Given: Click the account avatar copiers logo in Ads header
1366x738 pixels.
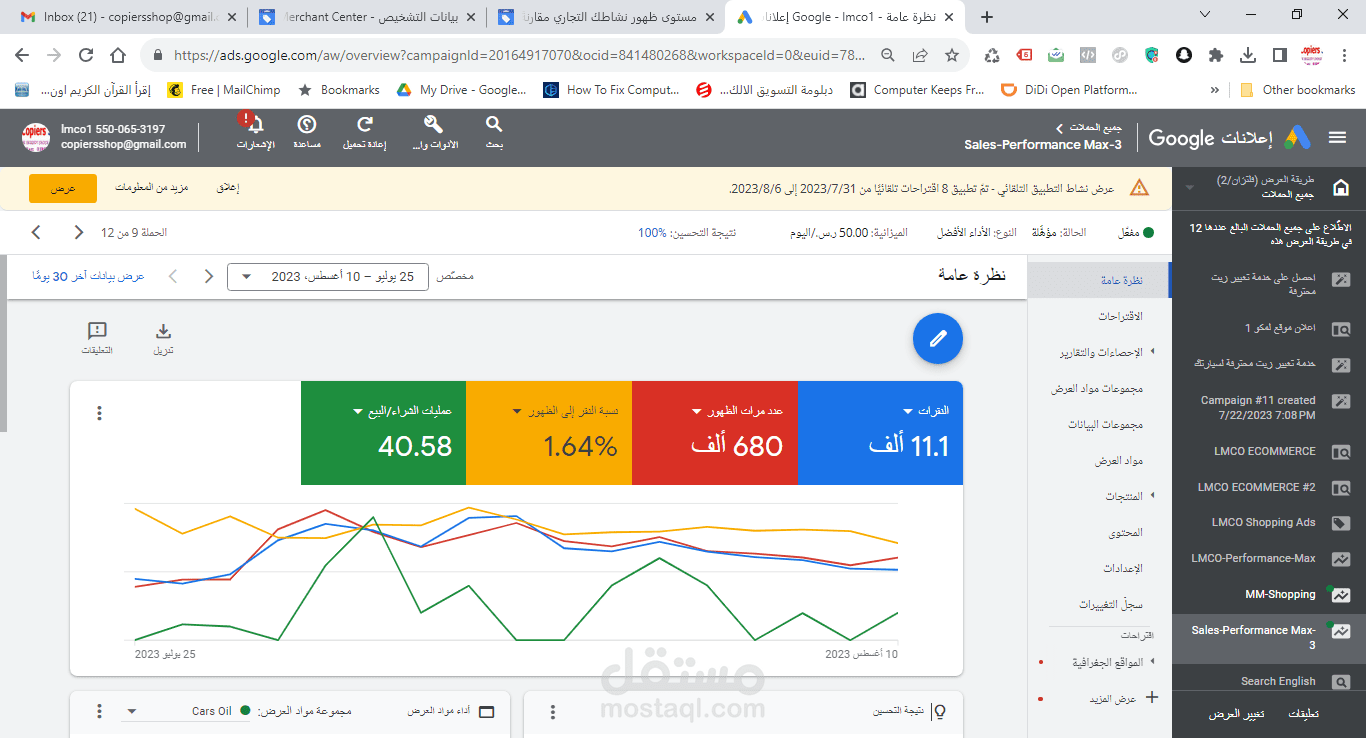Looking at the screenshot, I should [x=36, y=137].
